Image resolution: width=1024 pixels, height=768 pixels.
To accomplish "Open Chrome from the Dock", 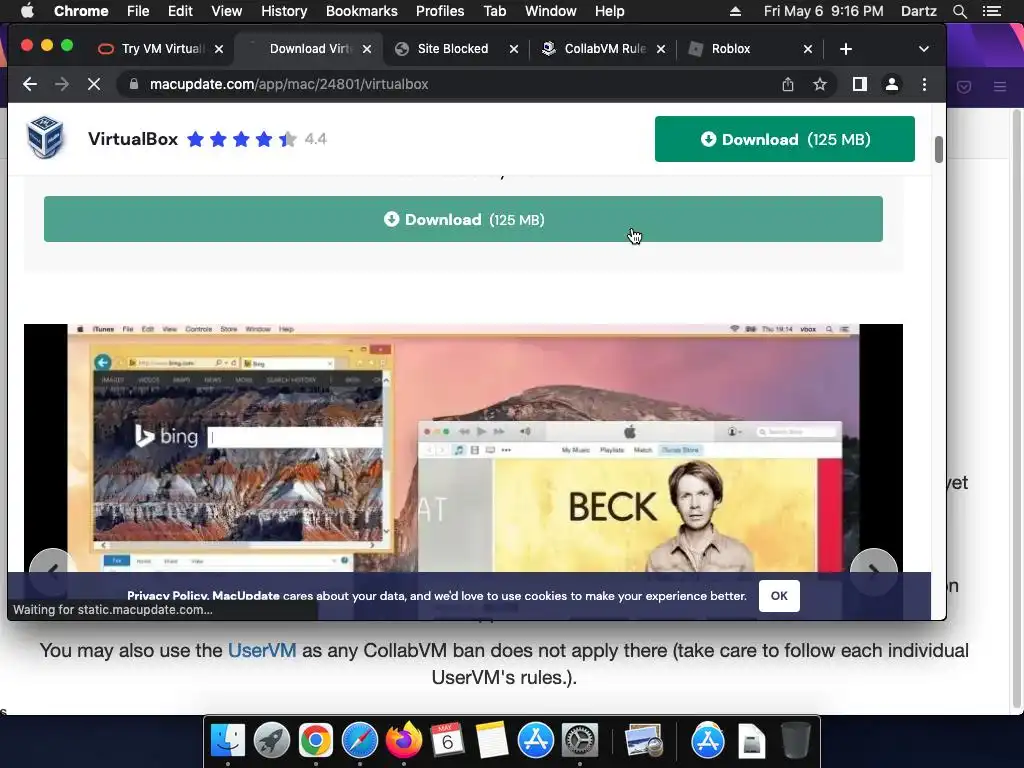I will pos(315,741).
